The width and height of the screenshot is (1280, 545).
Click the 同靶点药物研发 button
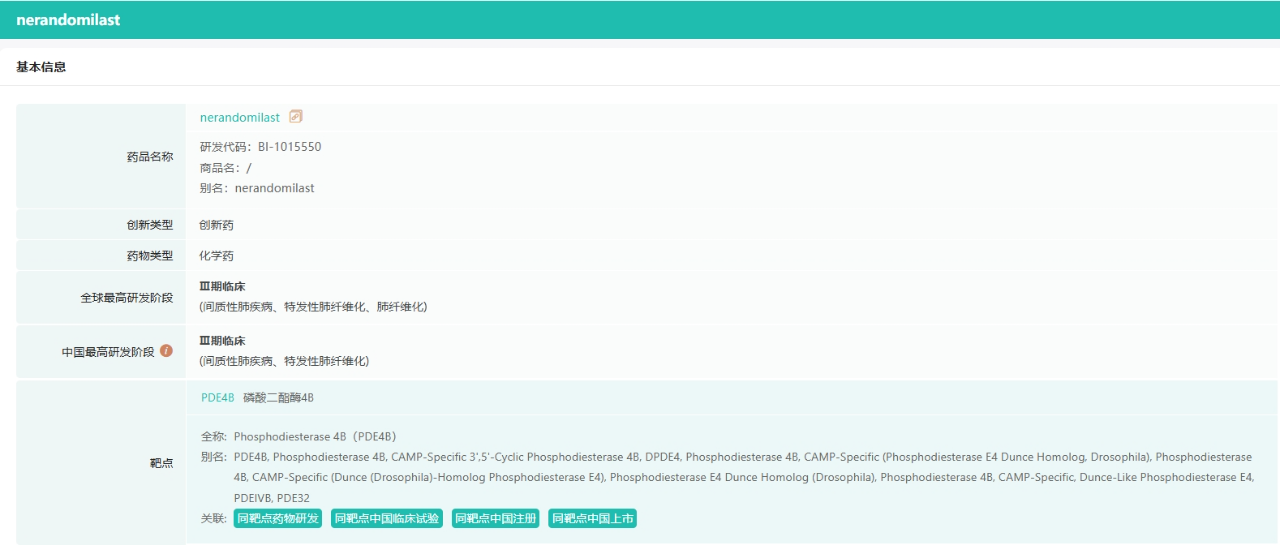(278, 518)
